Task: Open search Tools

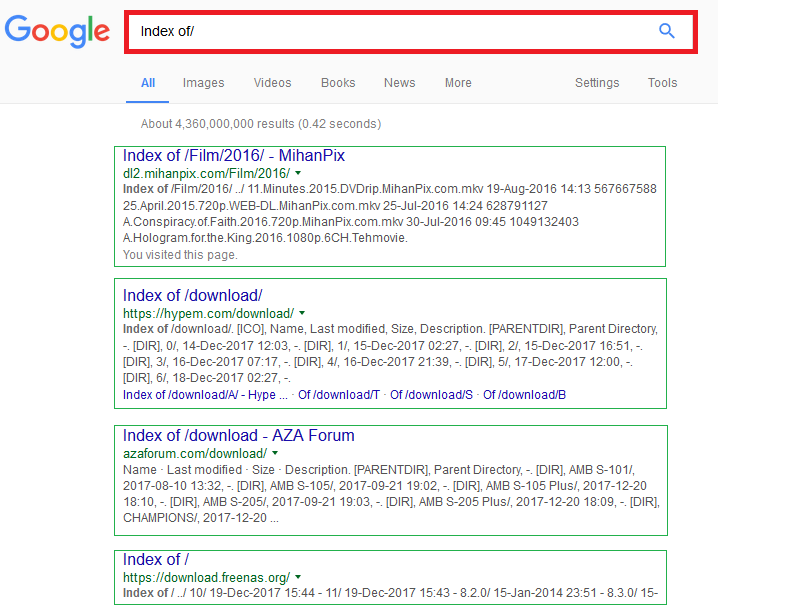Action: (662, 83)
